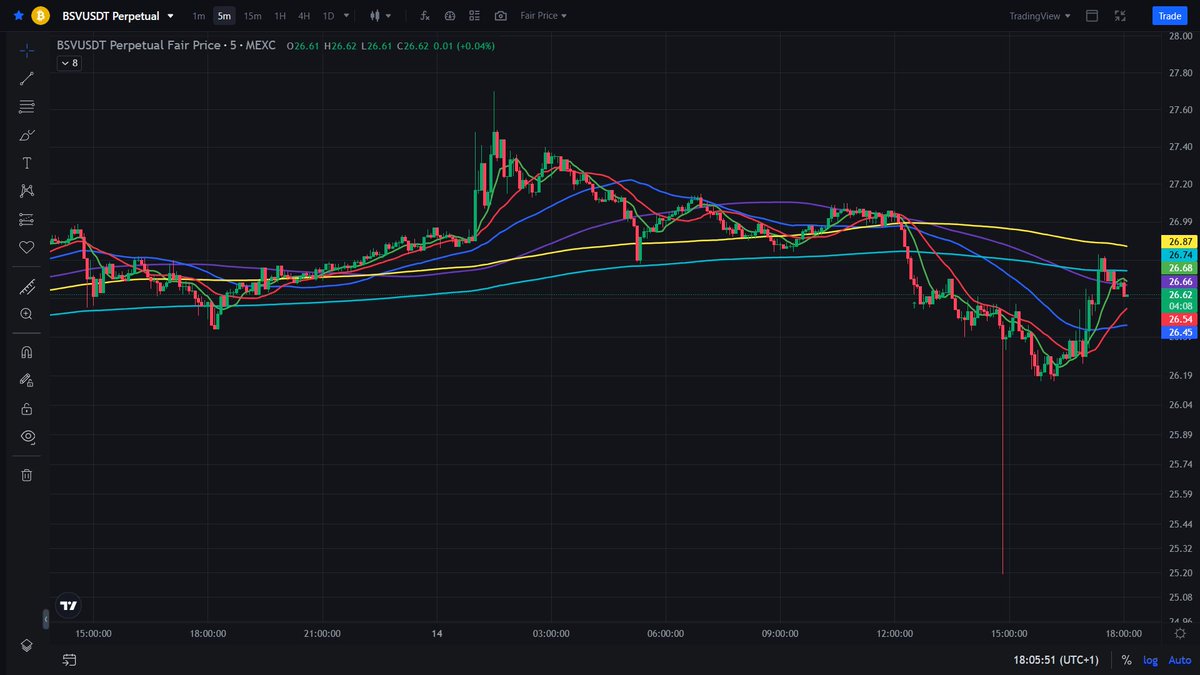Open the candlestick chart type dropdown
1200x675 pixels.
pyautogui.click(x=381, y=16)
